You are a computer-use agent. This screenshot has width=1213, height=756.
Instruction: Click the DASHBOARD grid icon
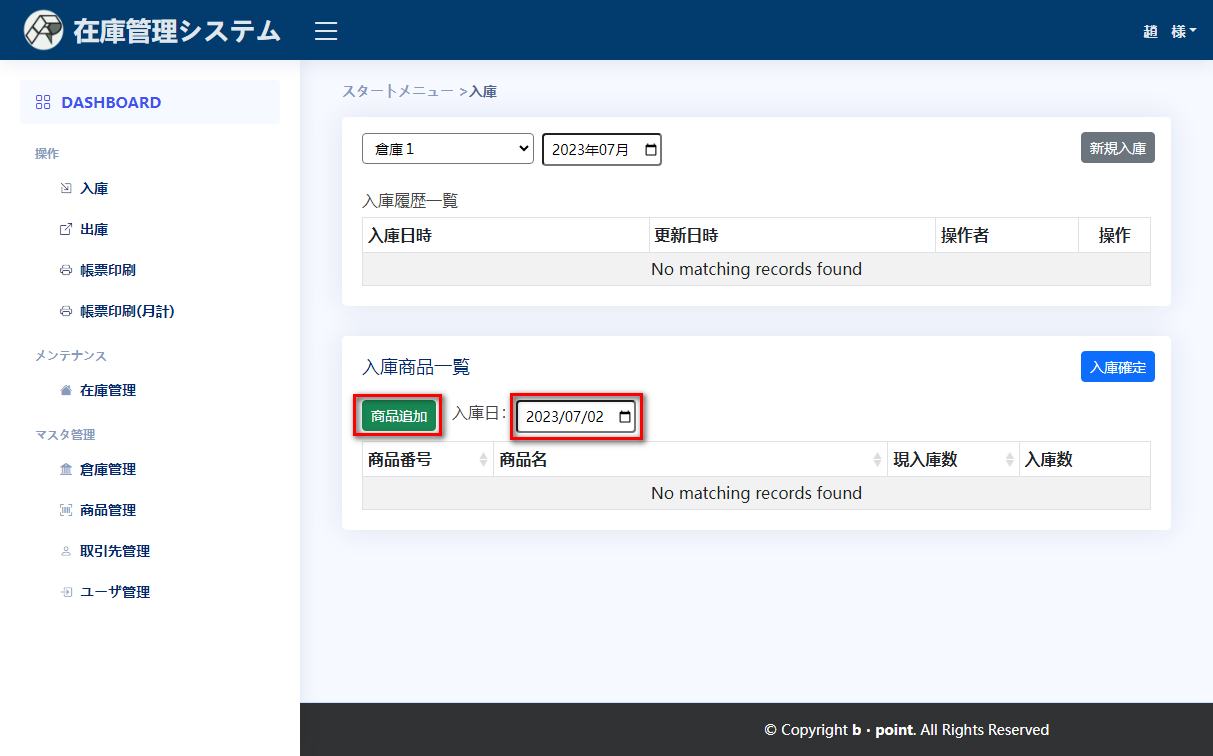pyautogui.click(x=43, y=102)
